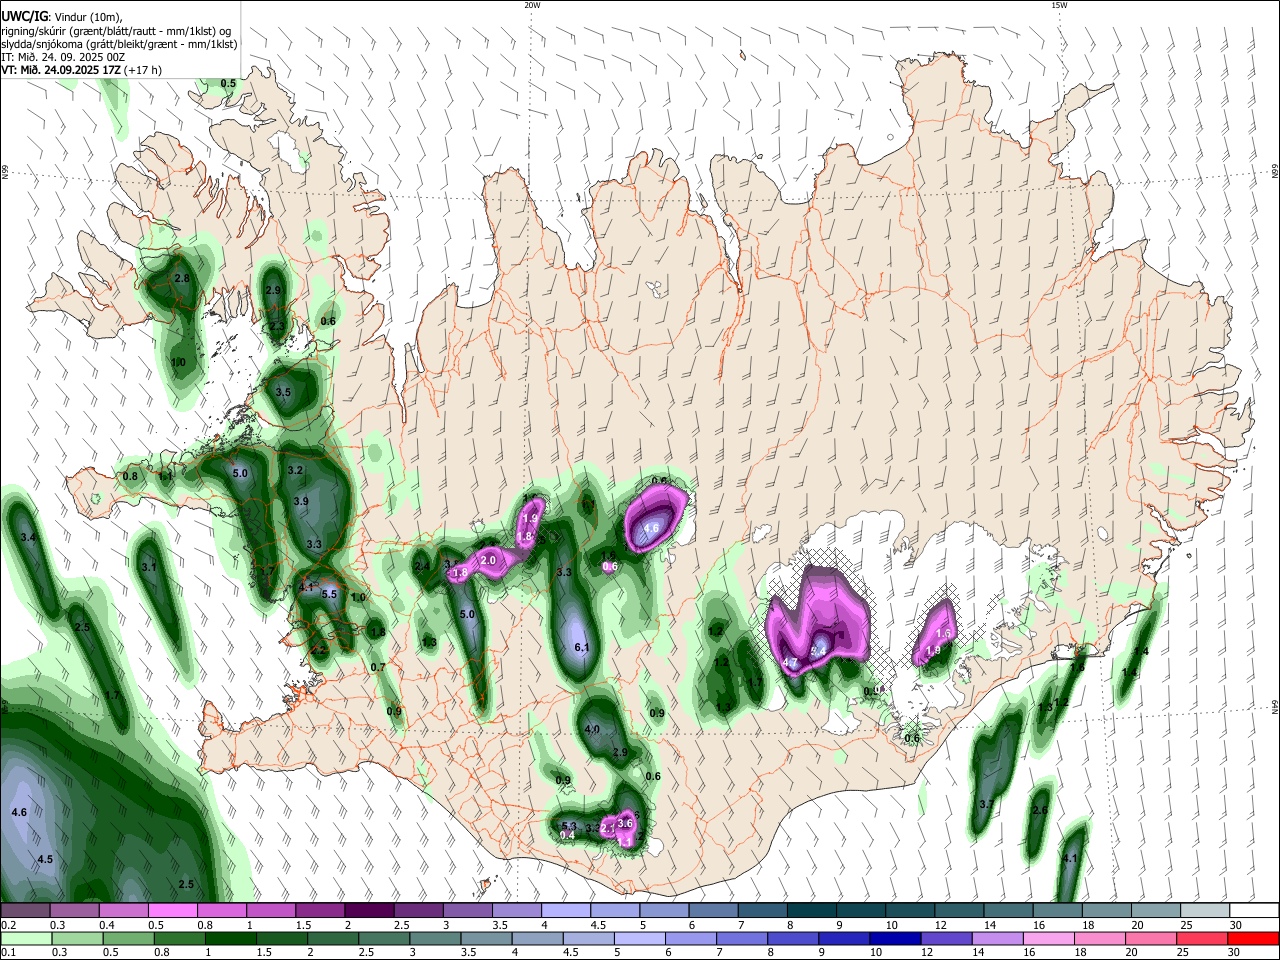This screenshot has height=960, width=1280.
Task: Click the '2.6' rain value off the southeast coast
Action: click(1040, 810)
